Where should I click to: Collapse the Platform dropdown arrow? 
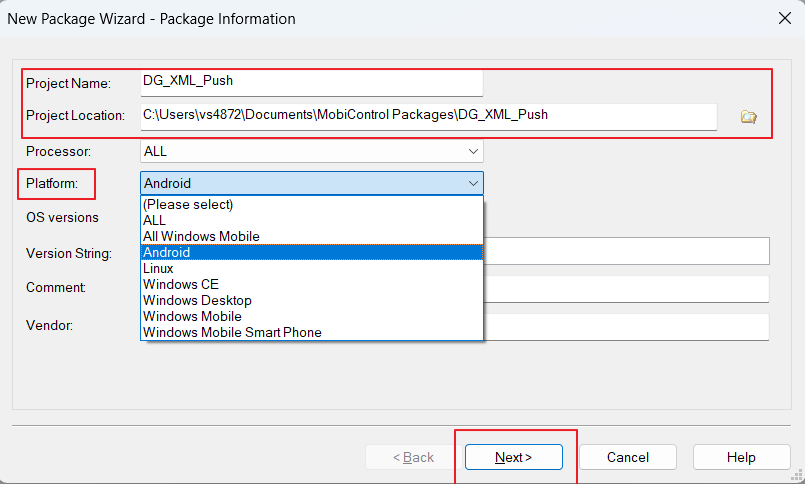pyautogui.click(x=473, y=183)
